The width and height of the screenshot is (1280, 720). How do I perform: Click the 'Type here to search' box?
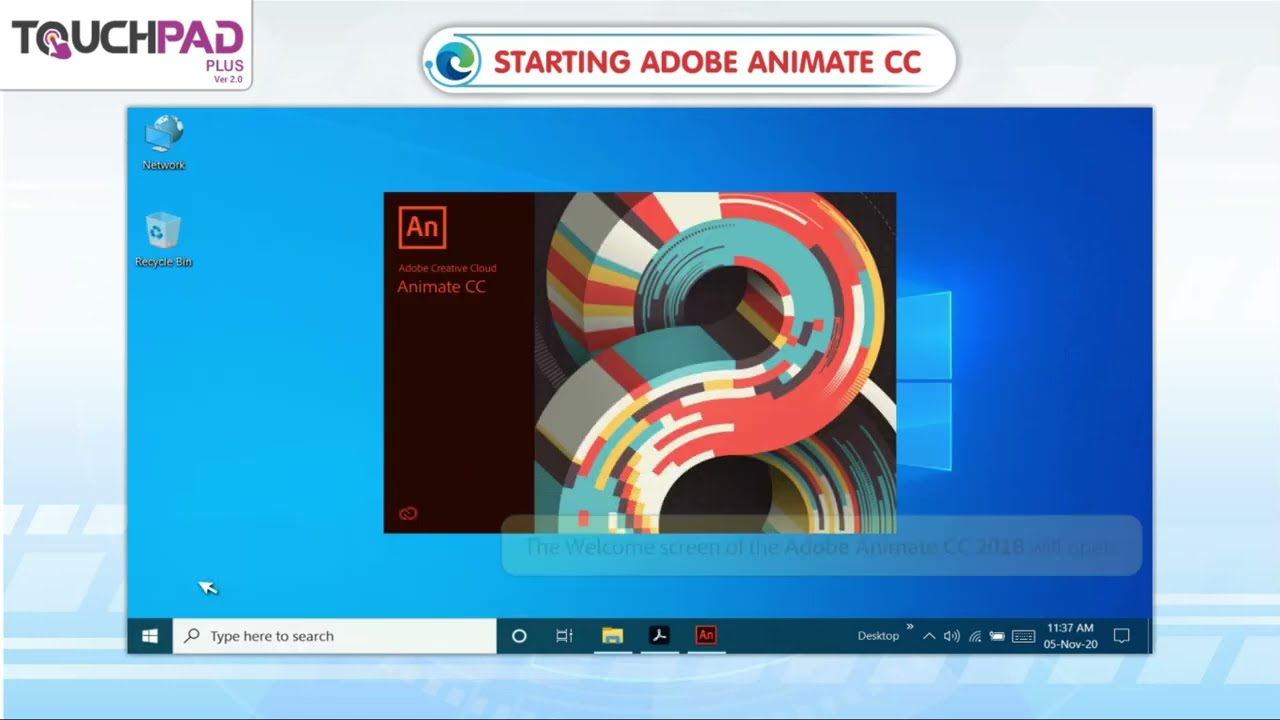[x=334, y=636]
